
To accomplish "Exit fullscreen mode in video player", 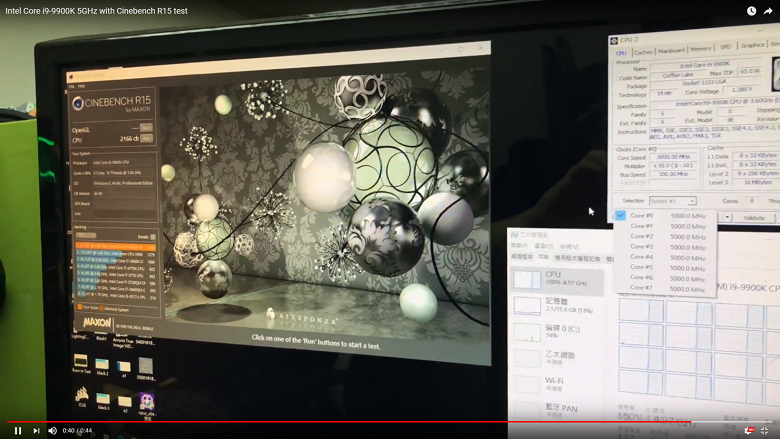I will click(765, 431).
